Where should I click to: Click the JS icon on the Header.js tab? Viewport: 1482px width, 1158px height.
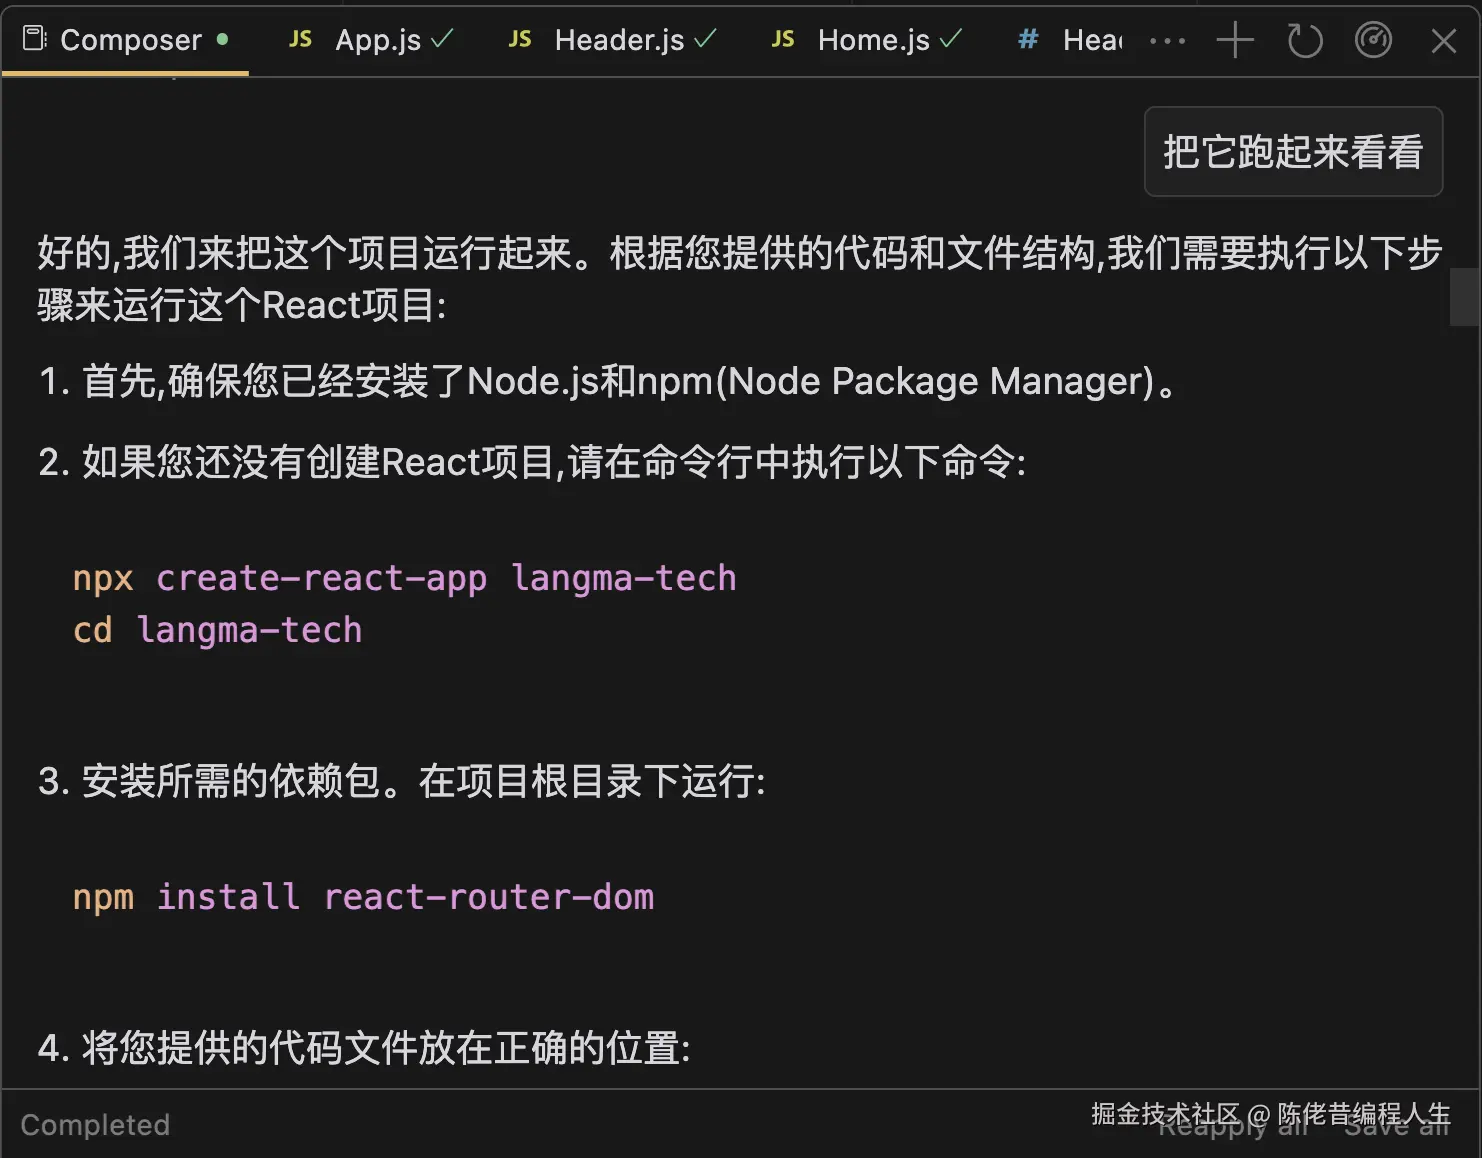[x=519, y=38]
